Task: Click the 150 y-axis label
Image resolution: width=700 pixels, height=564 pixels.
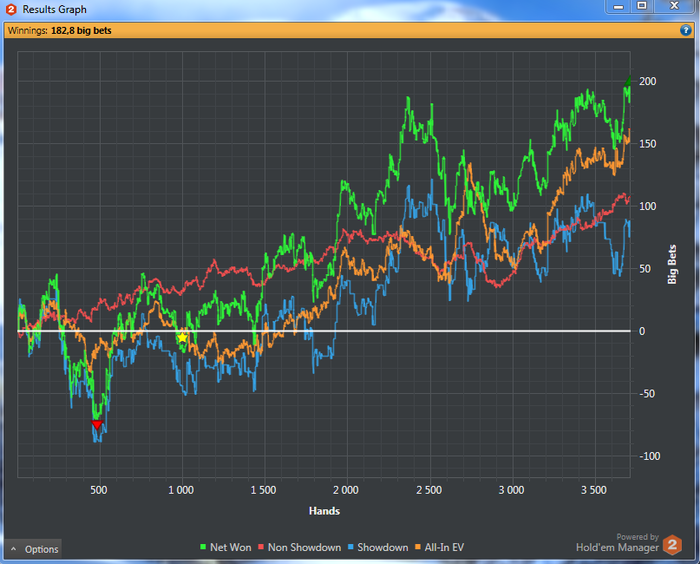Action: coord(647,144)
